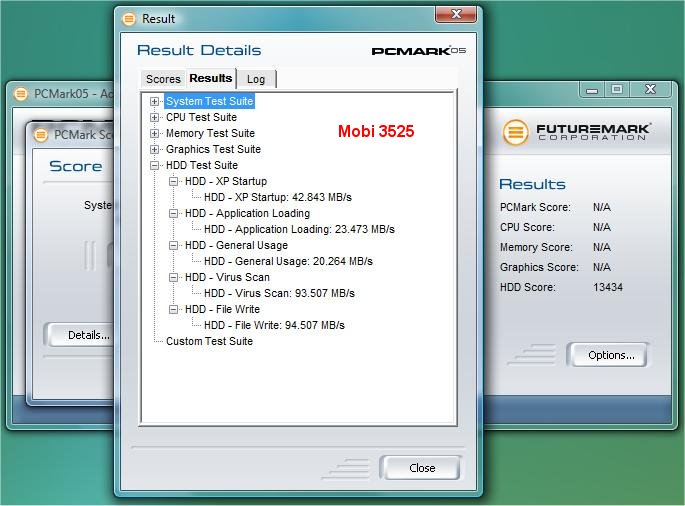The height and width of the screenshot is (506, 685).
Task: Click the HDD Score: label
Action: [x=528, y=288]
